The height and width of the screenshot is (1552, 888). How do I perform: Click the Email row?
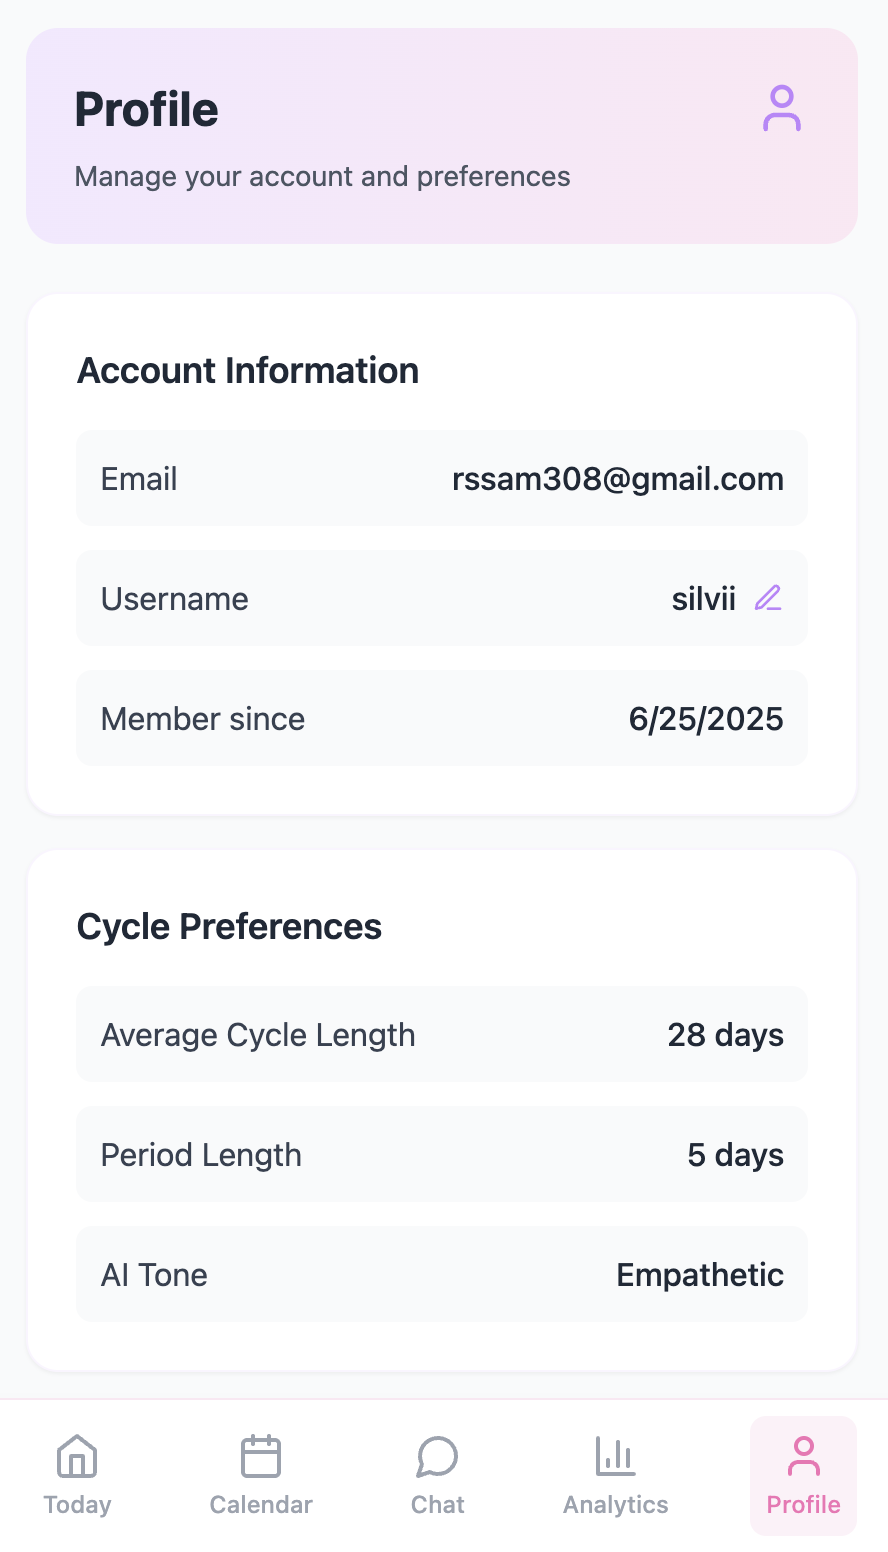[441, 478]
